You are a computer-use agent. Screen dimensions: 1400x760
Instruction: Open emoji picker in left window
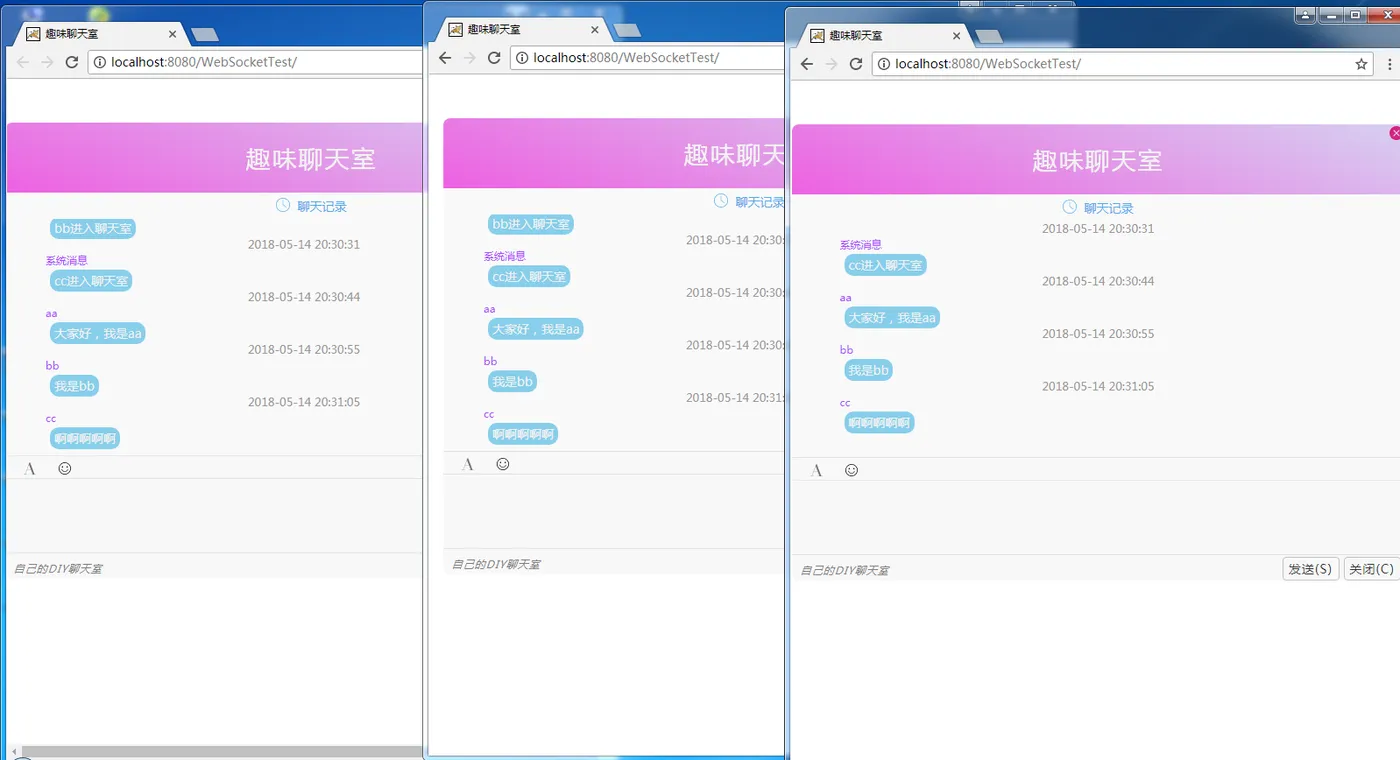click(x=65, y=468)
